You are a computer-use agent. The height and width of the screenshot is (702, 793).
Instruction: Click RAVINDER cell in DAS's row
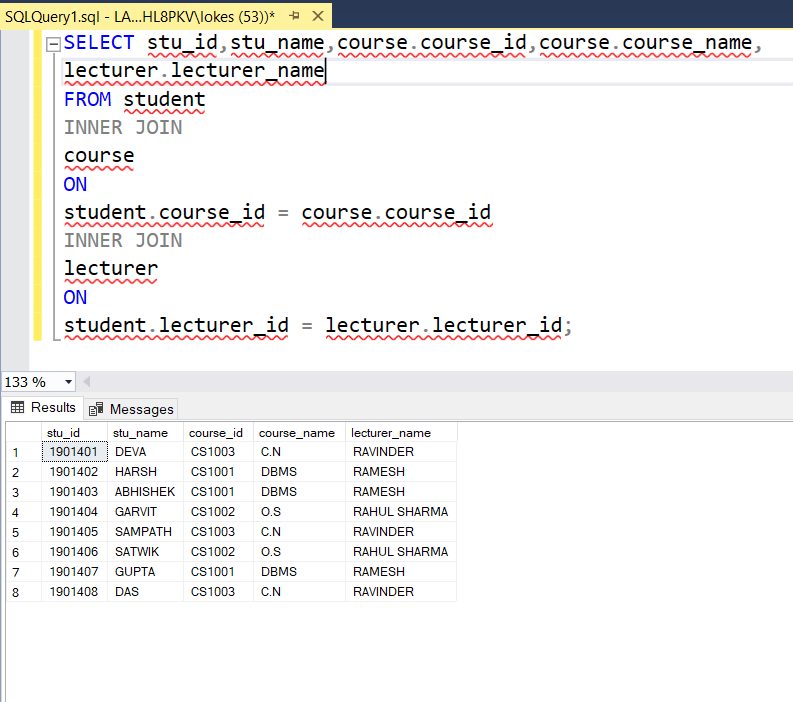(x=401, y=592)
